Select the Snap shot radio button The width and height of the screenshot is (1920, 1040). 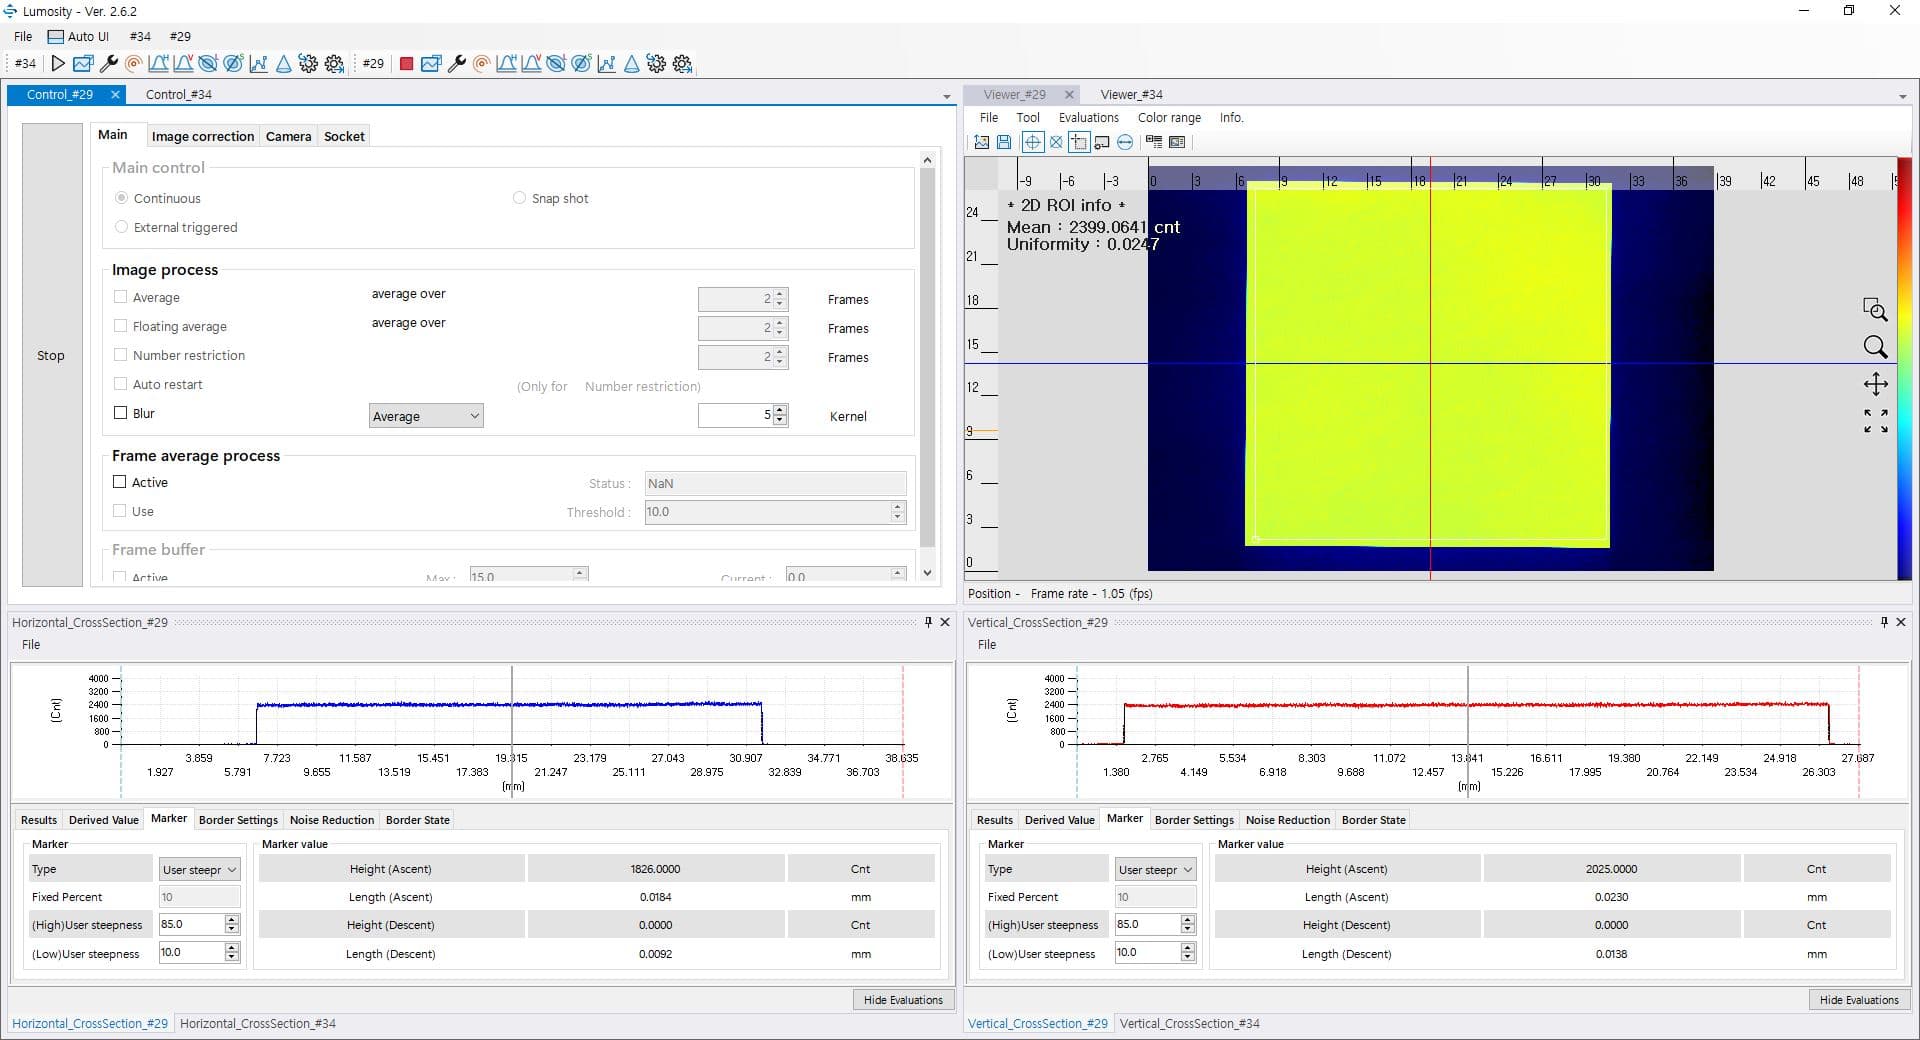519,198
